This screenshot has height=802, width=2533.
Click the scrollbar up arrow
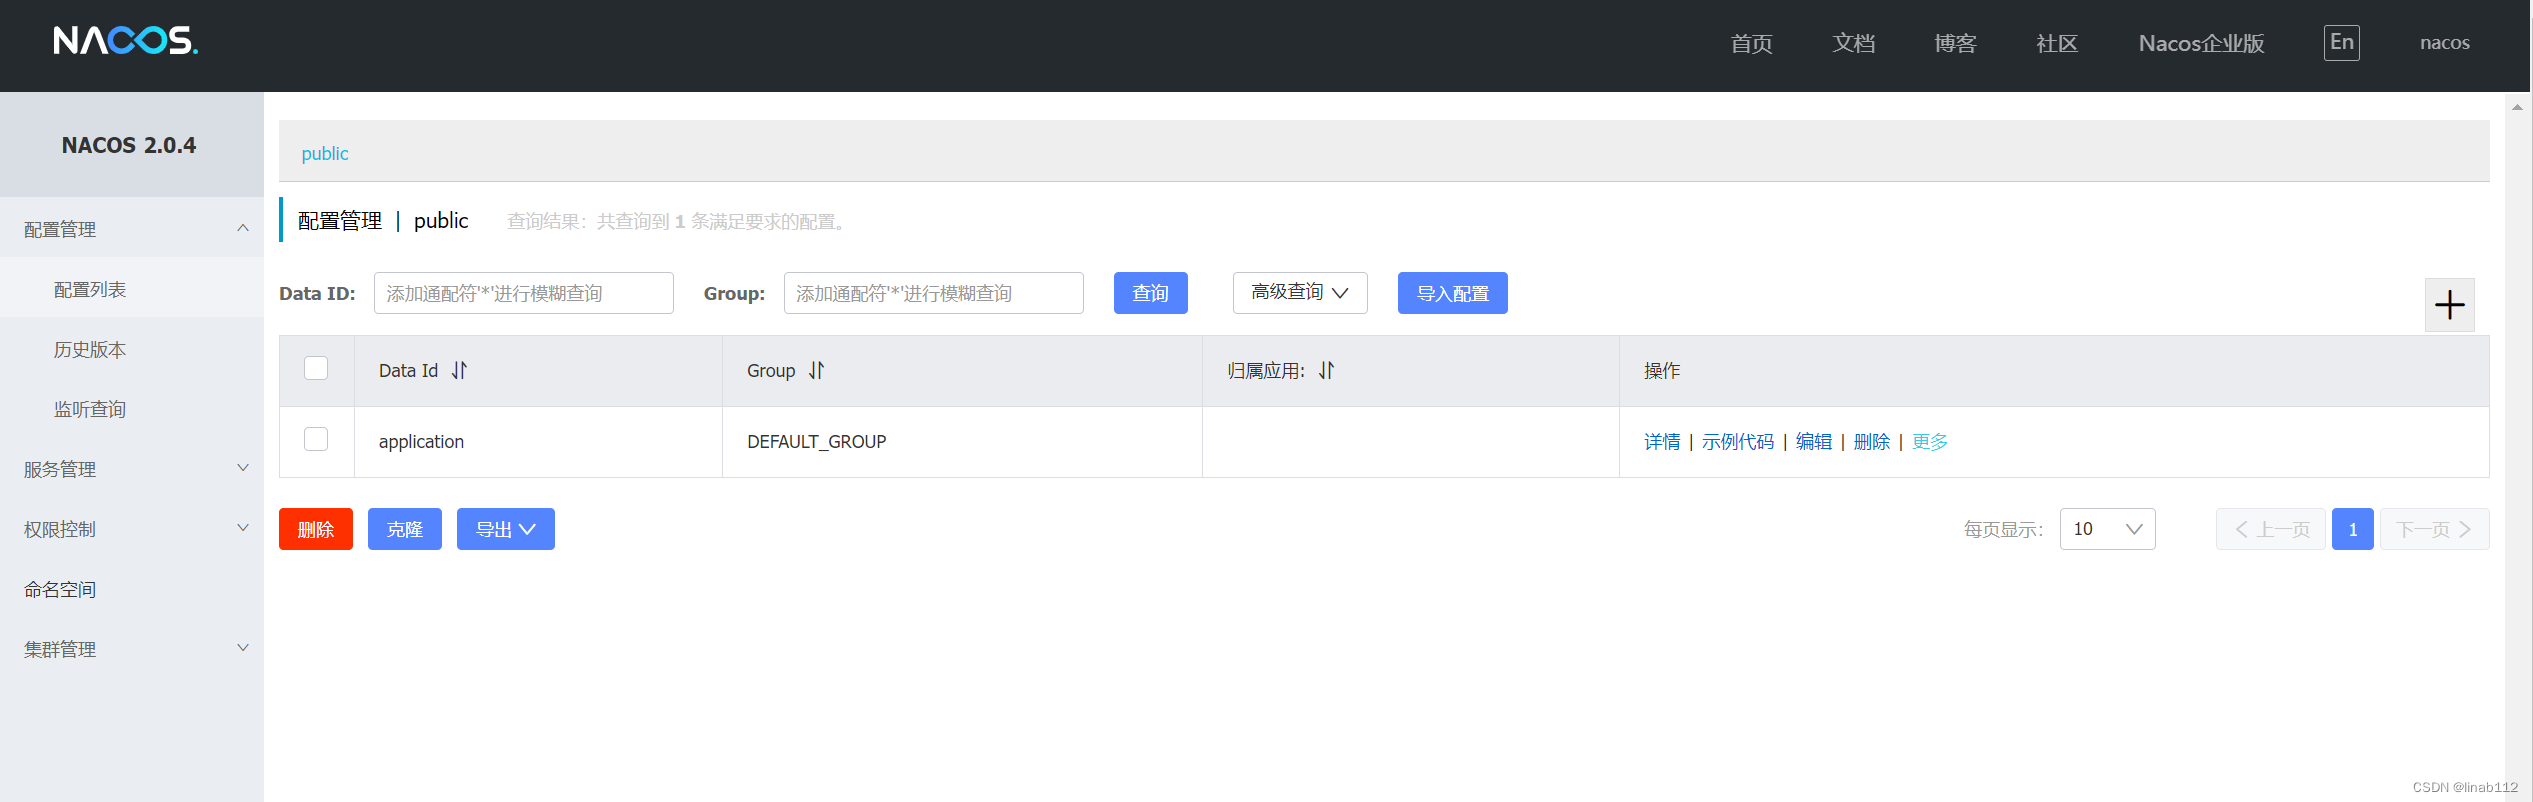pos(2517,106)
